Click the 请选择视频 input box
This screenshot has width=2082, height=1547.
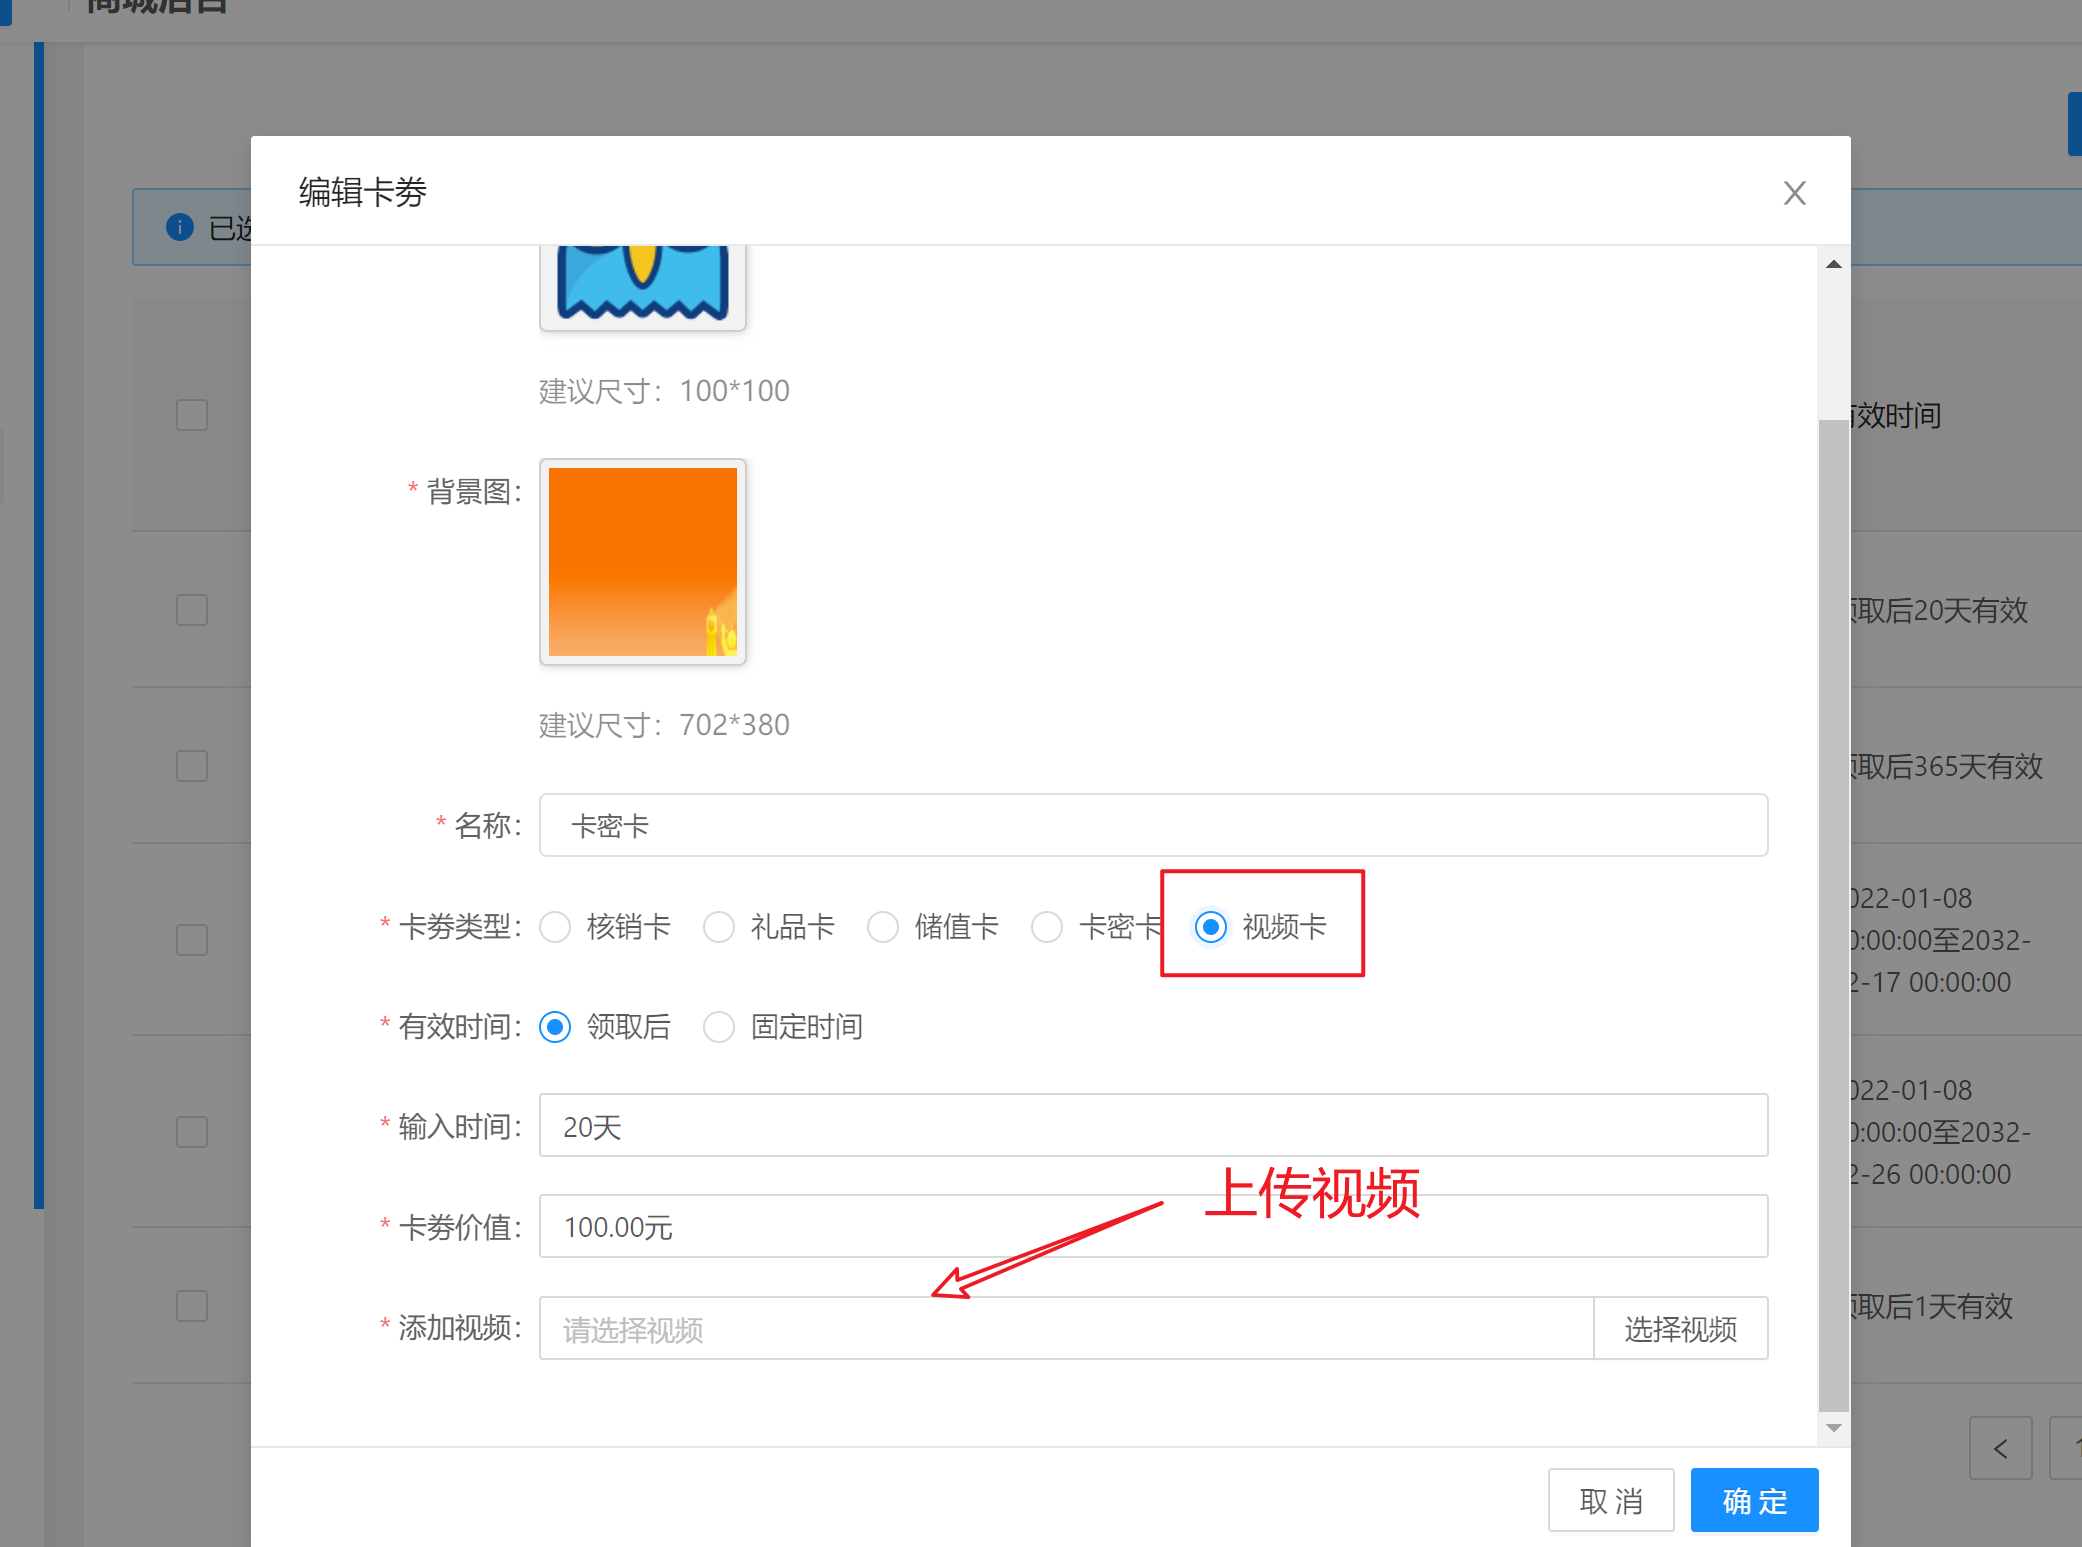click(1065, 1329)
